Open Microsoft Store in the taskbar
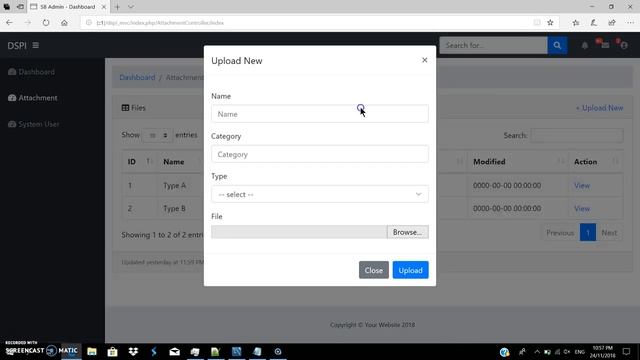 pyautogui.click(x=112, y=351)
